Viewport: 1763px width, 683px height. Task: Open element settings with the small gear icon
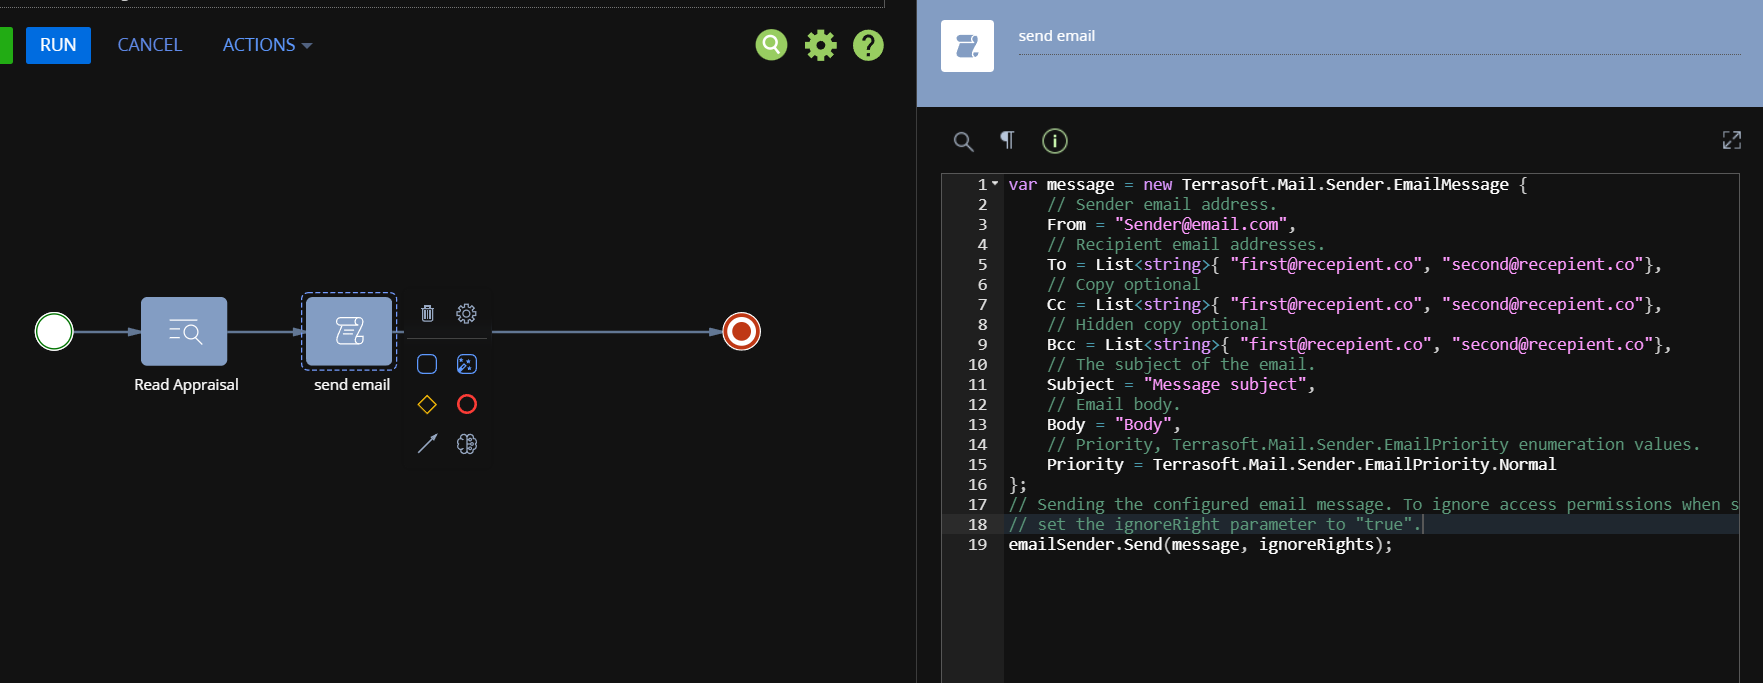point(466,313)
